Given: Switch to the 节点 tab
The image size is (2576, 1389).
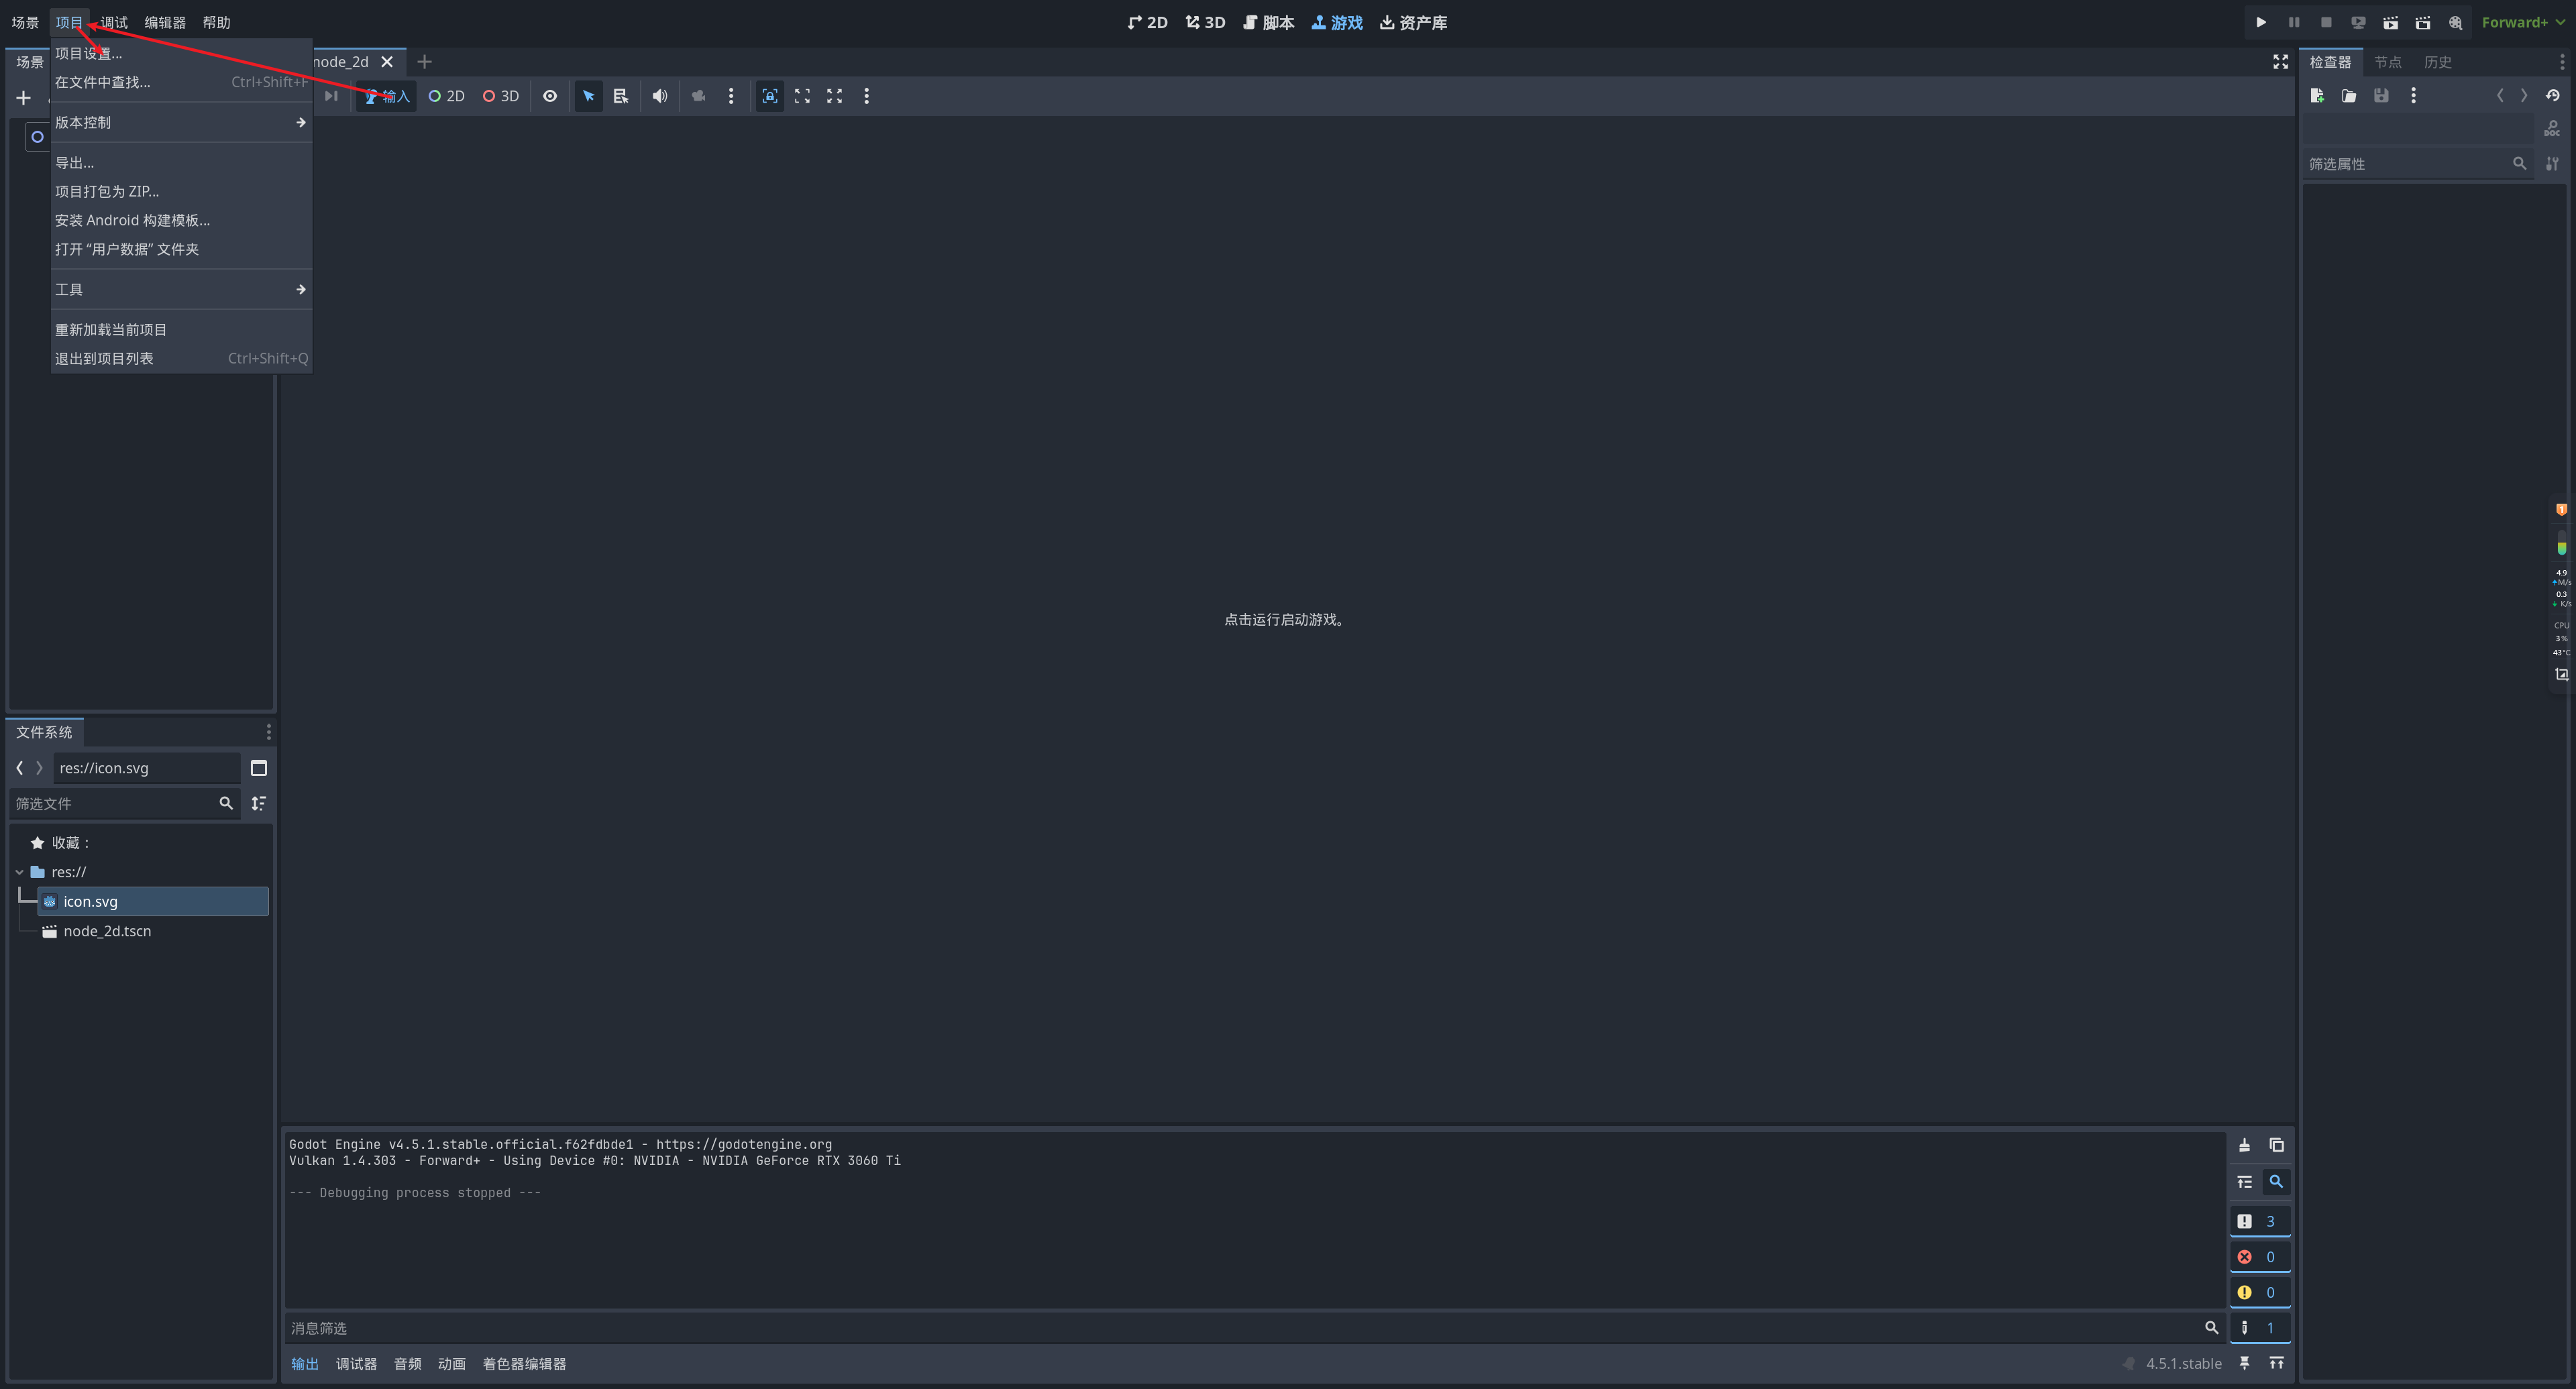Looking at the screenshot, I should [2387, 62].
